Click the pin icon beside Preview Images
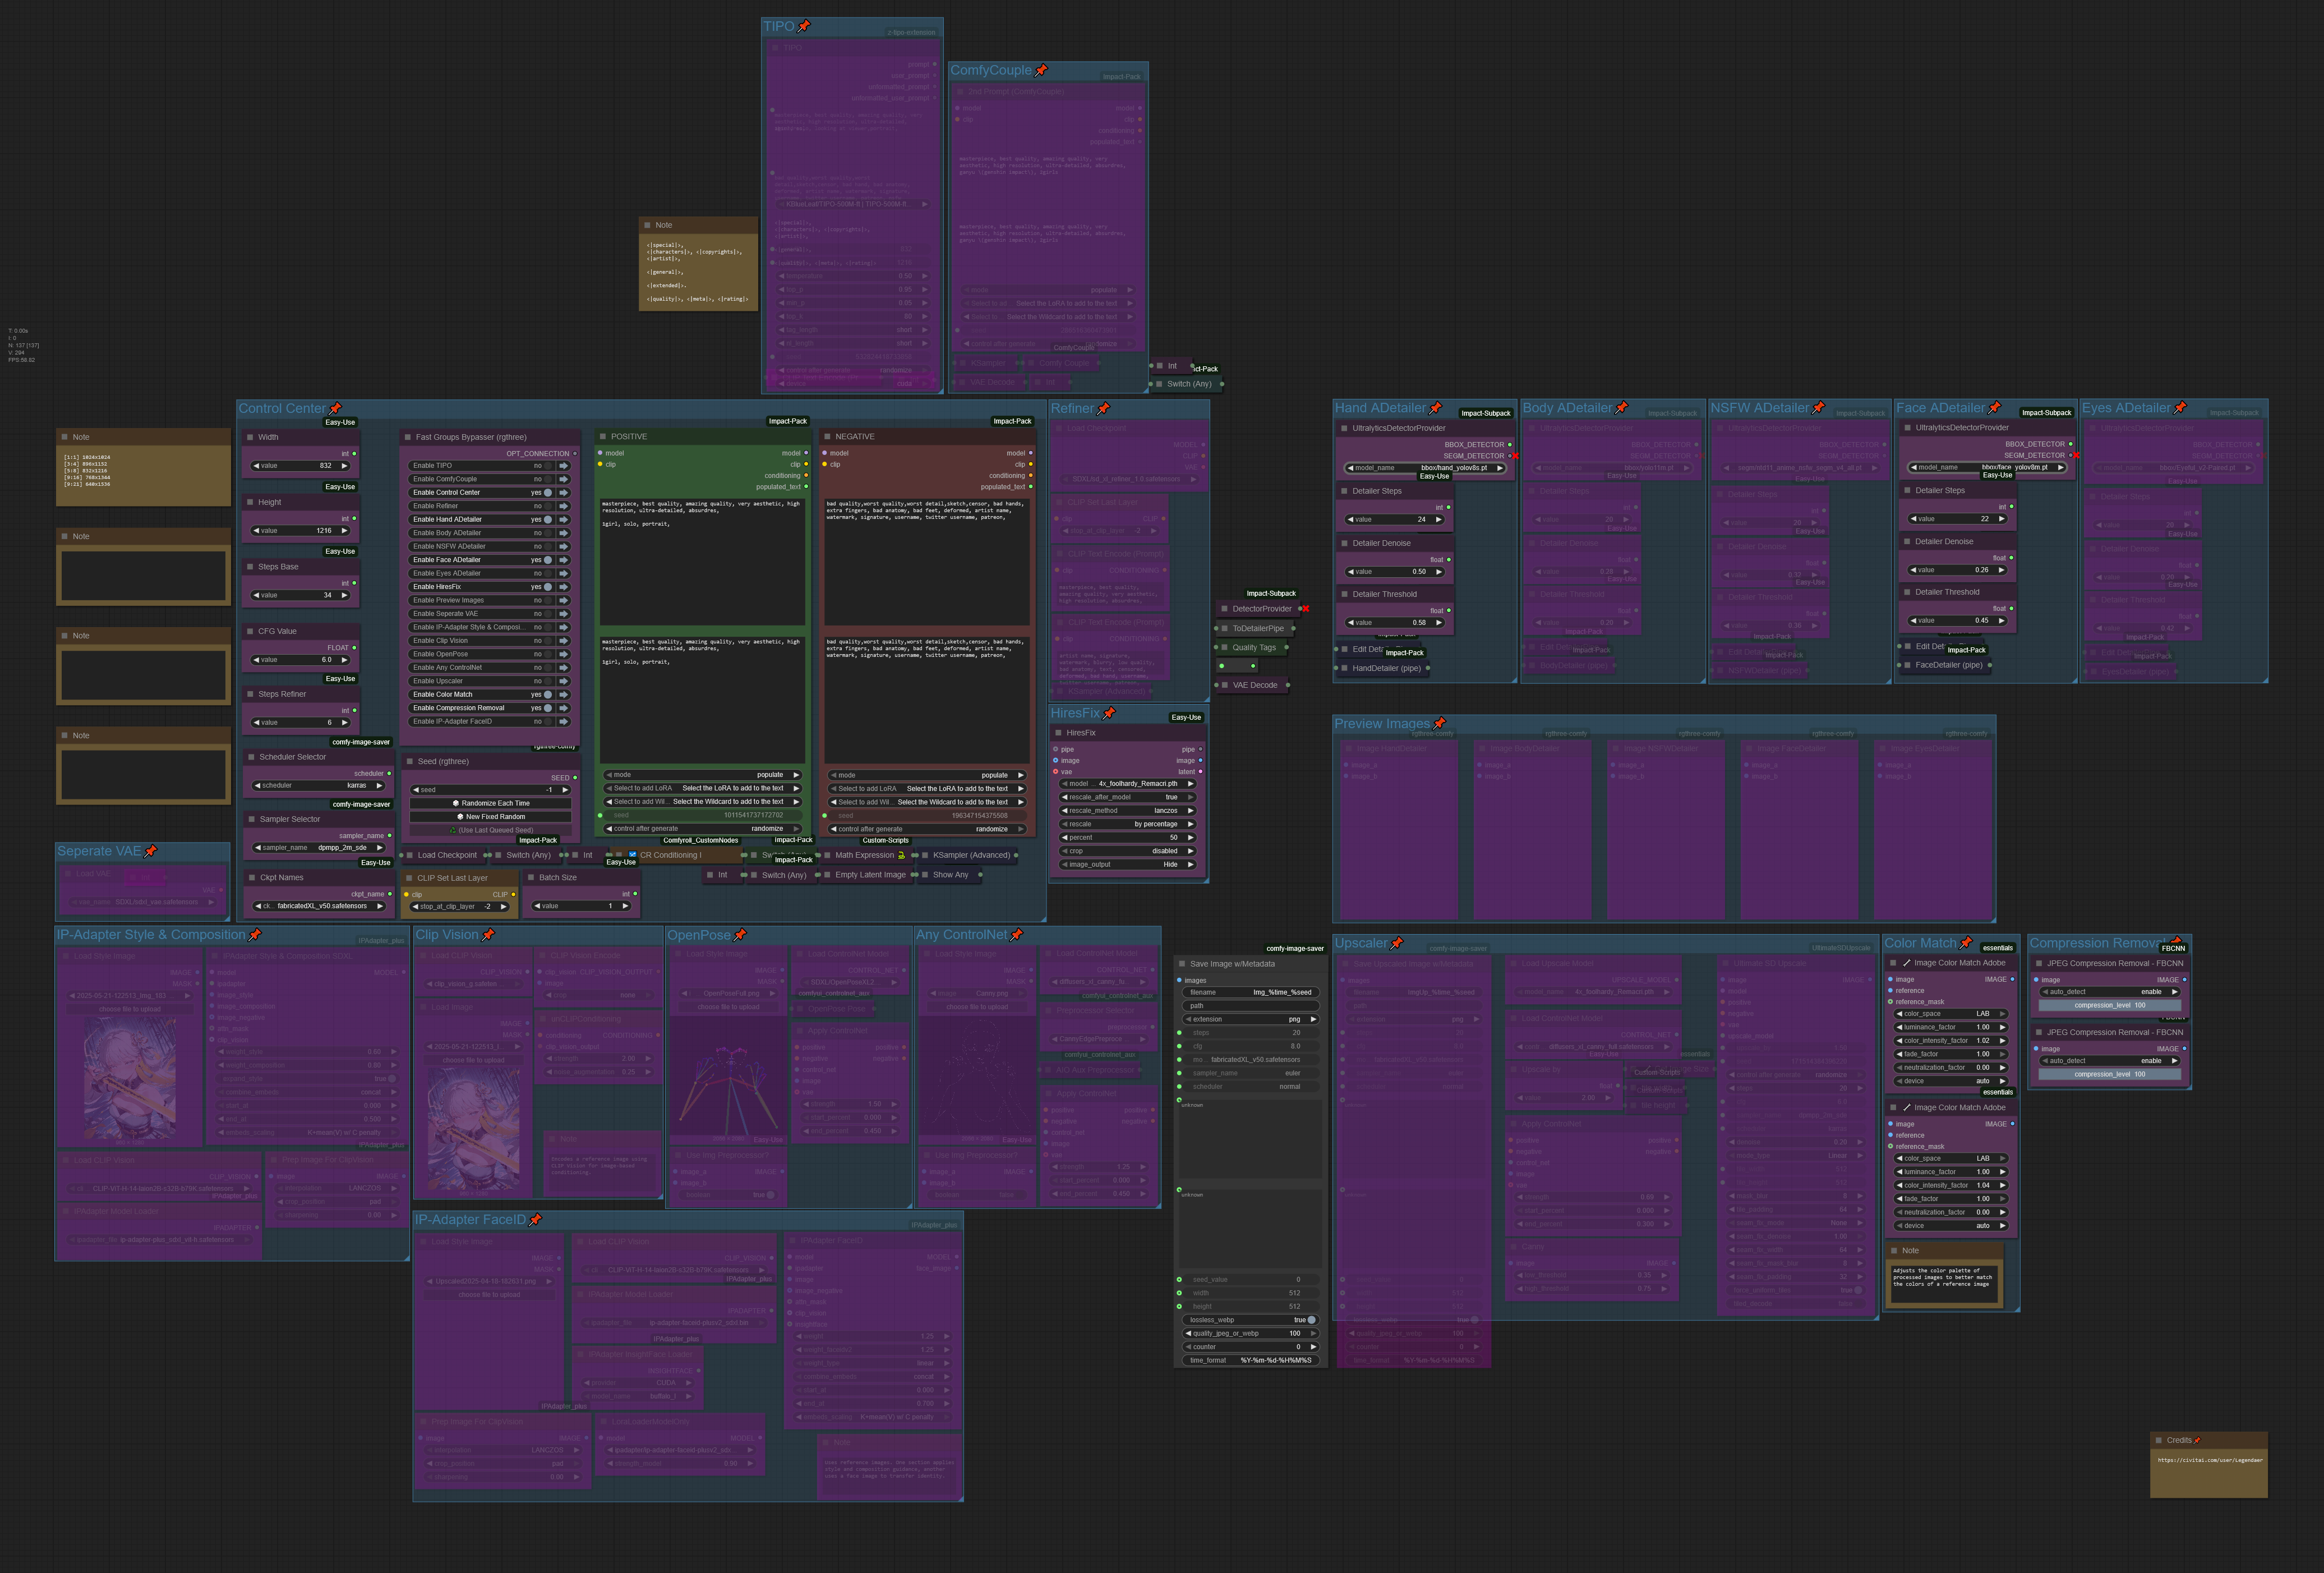 (1439, 723)
